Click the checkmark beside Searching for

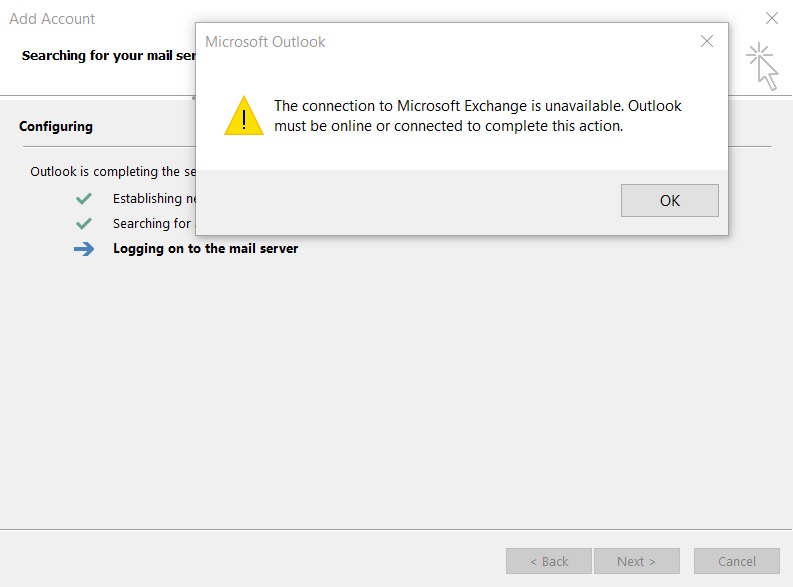(x=84, y=223)
